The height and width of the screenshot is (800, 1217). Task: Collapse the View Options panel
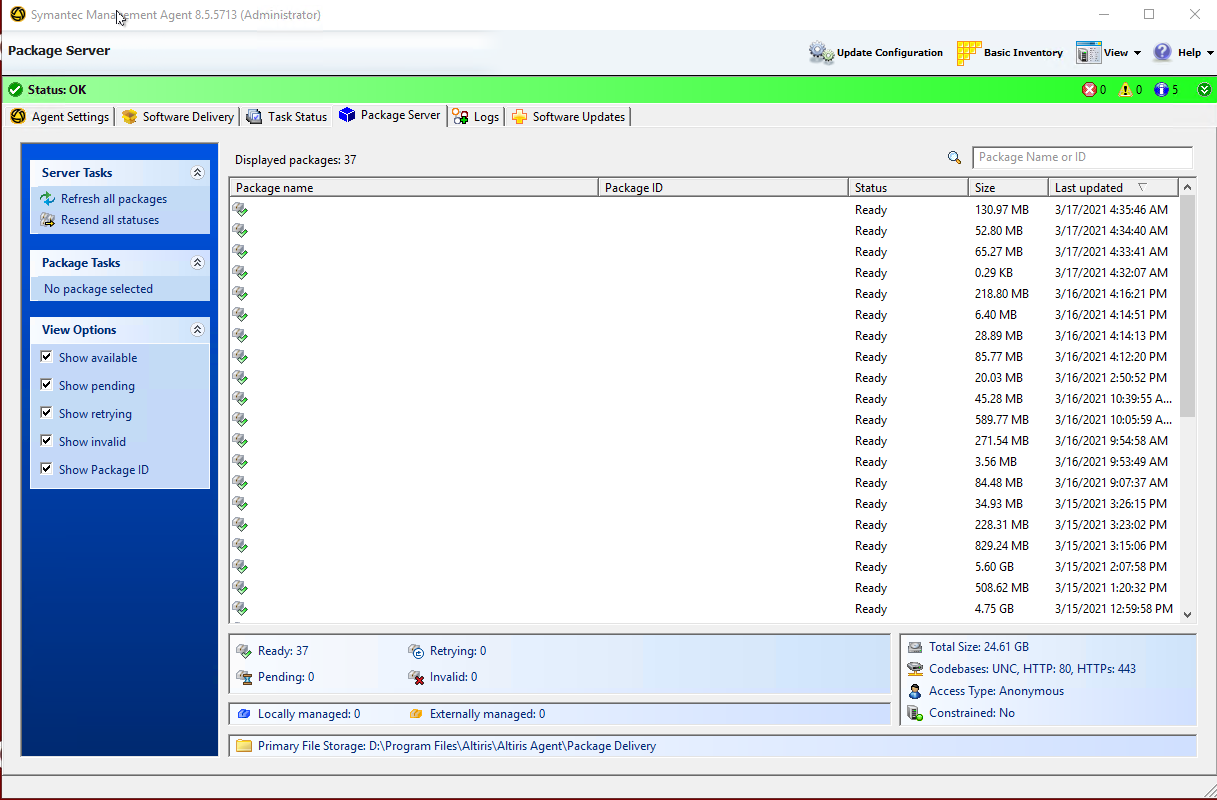pos(197,330)
